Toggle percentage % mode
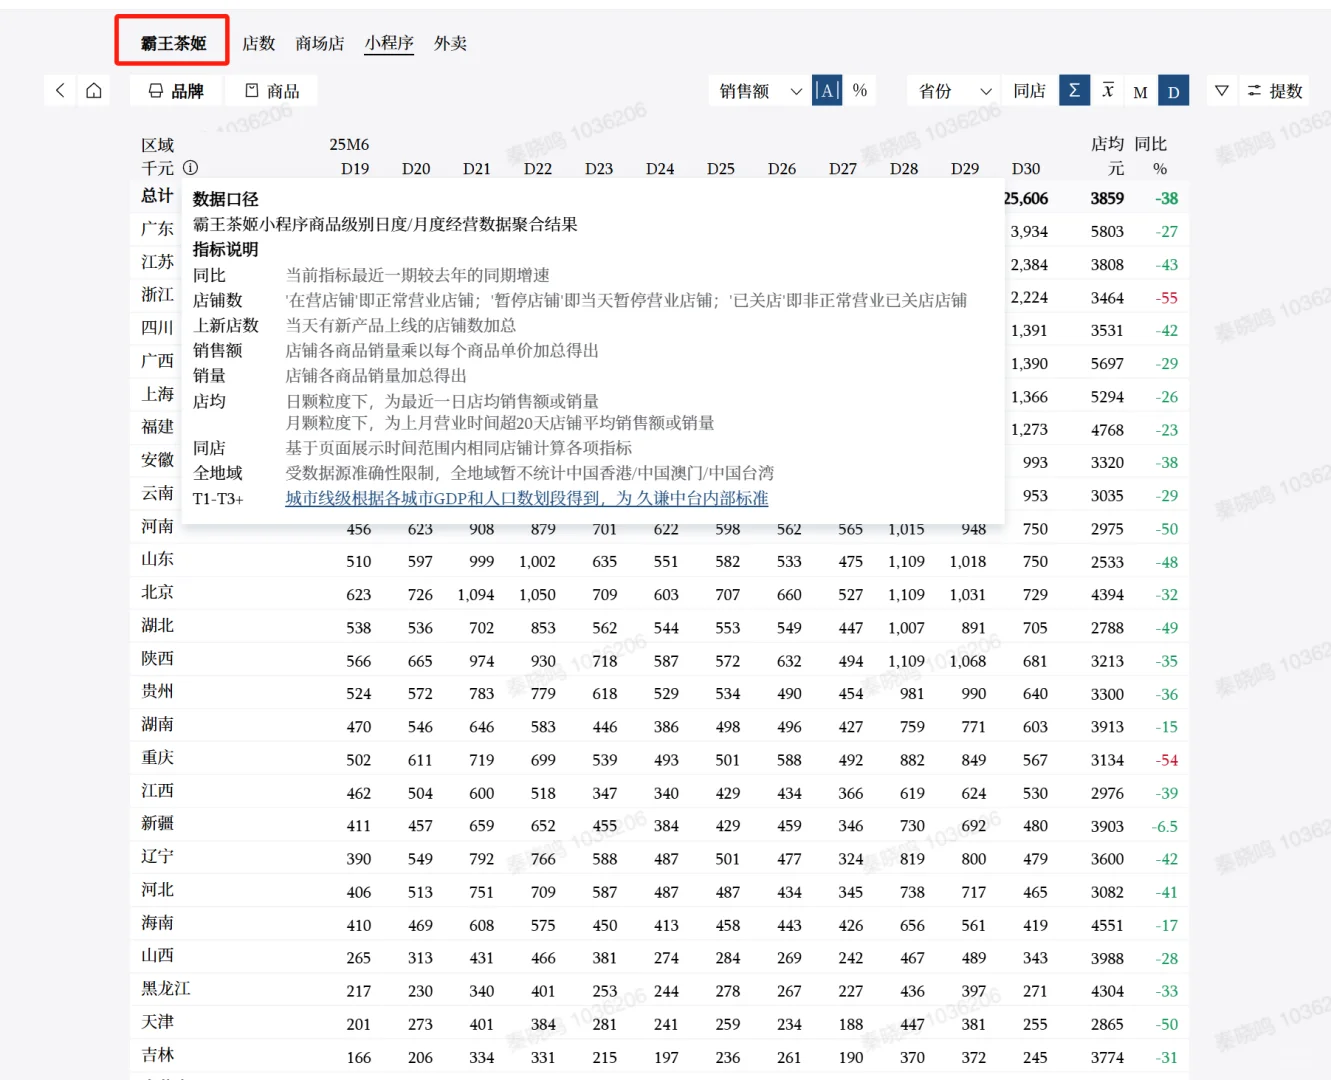Screen dimensions: 1331x1080 860,91
